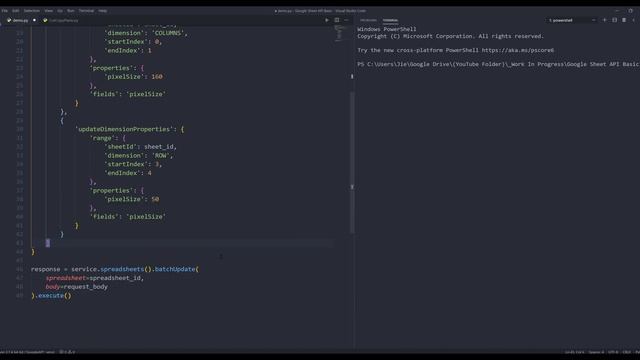Click body=request_body argument
640x360 pixels.
[x=77, y=287]
